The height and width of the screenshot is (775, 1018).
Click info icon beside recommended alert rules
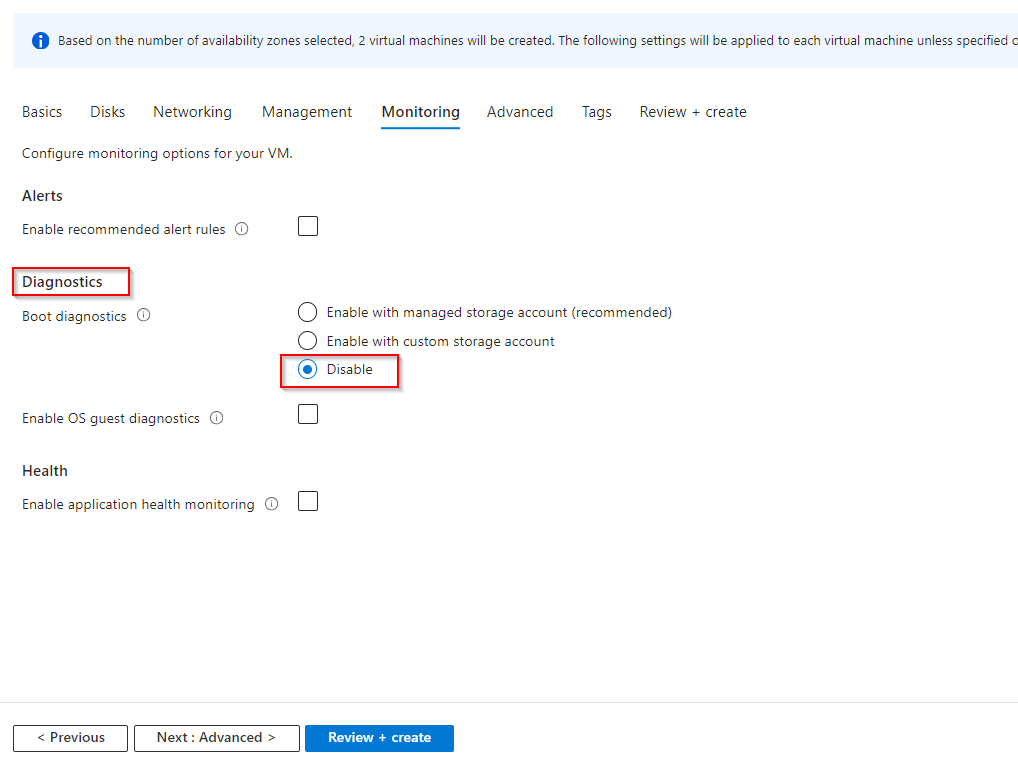pyautogui.click(x=241, y=229)
